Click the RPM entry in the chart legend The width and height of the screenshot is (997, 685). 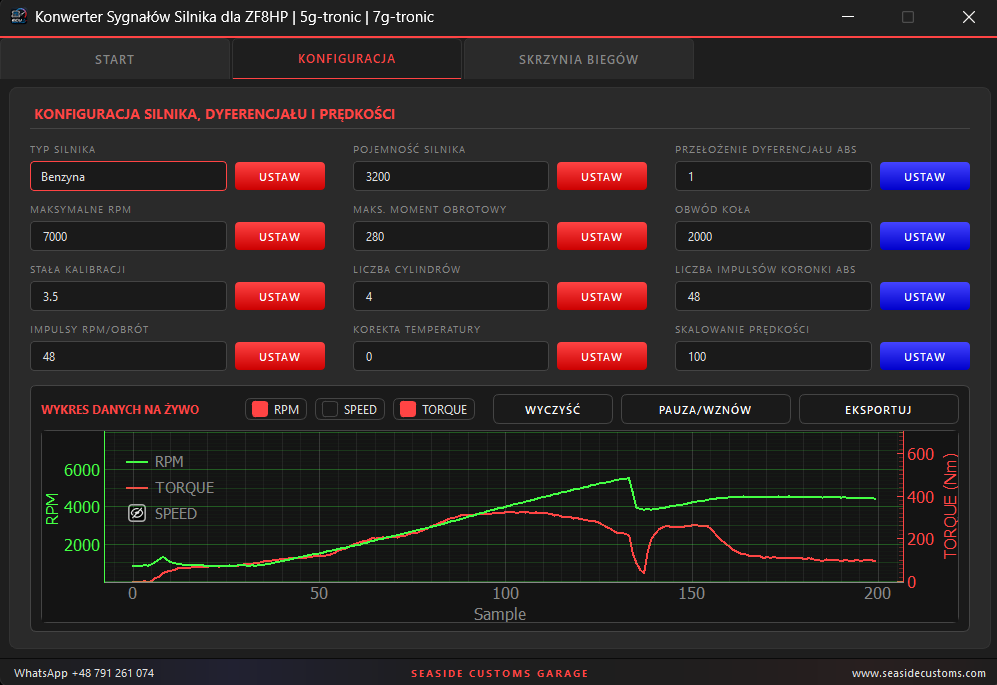[x=155, y=461]
